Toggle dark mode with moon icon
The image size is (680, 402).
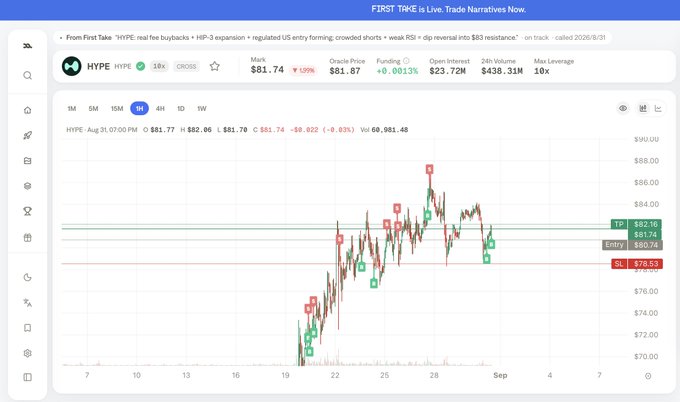coord(27,277)
